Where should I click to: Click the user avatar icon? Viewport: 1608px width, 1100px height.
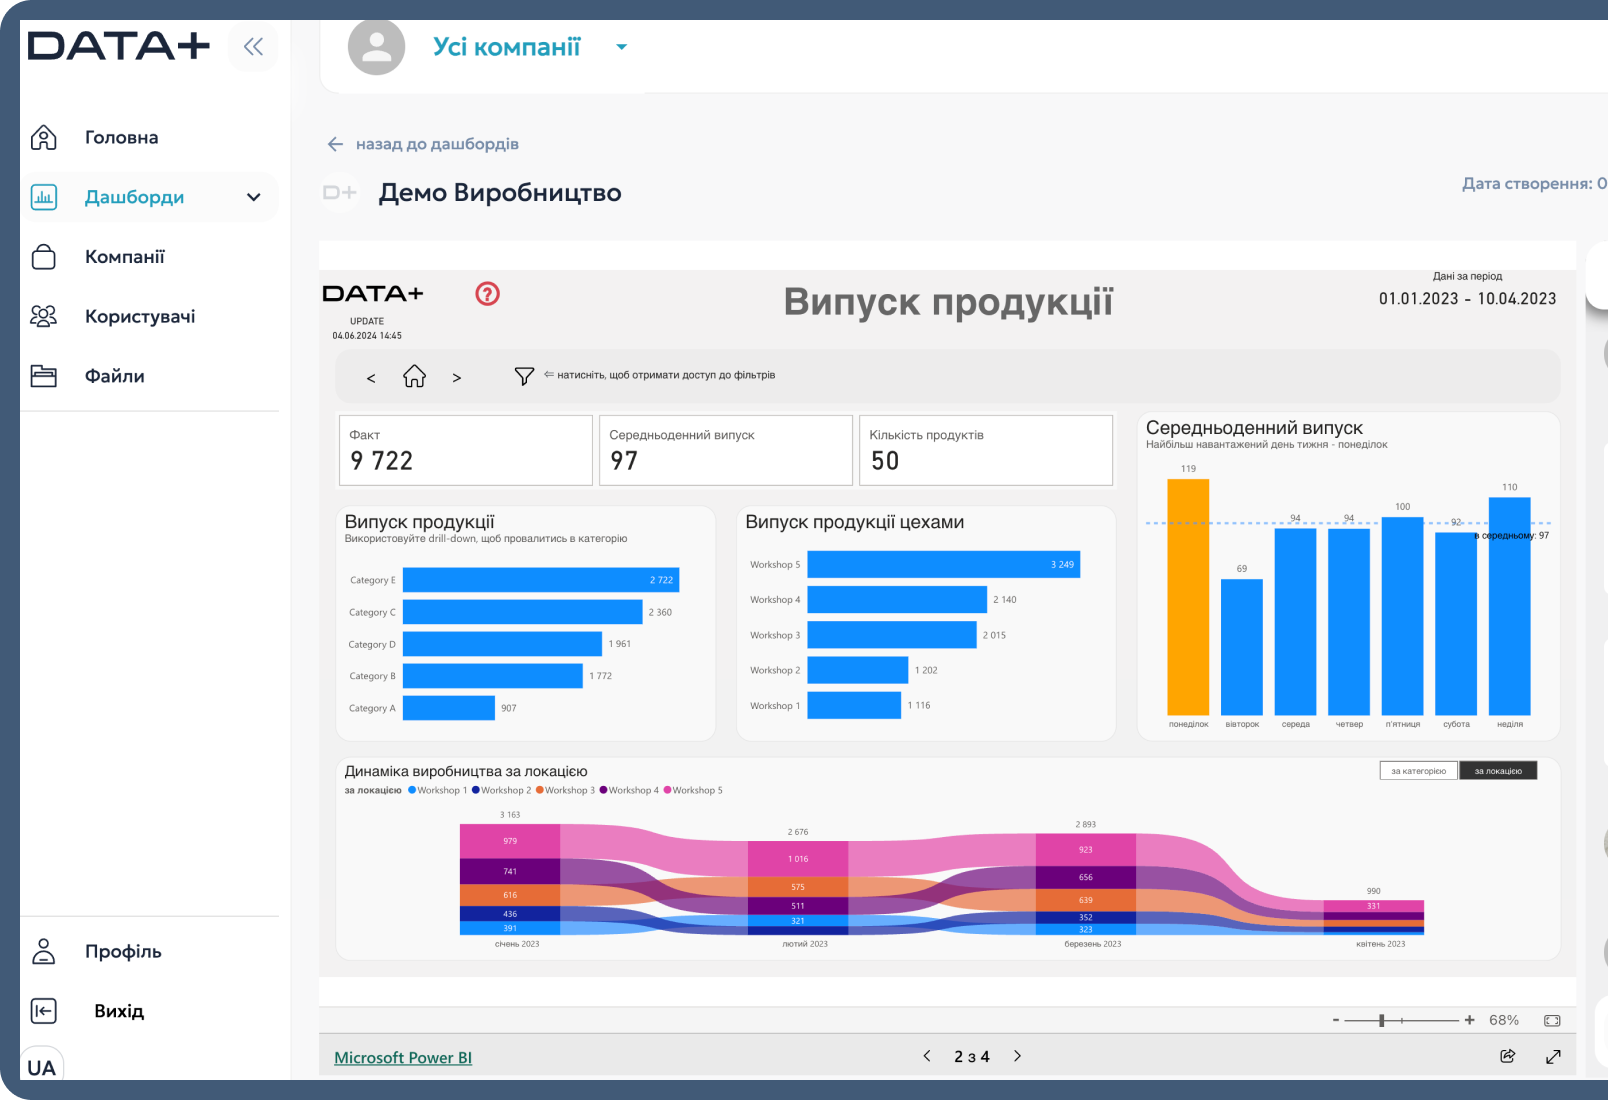tap(376, 47)
